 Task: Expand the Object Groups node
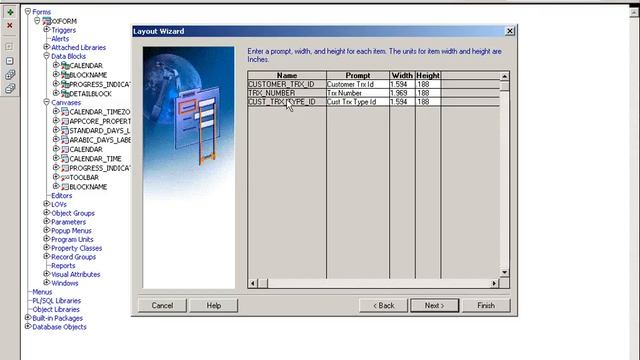click(x=47, y=213)
